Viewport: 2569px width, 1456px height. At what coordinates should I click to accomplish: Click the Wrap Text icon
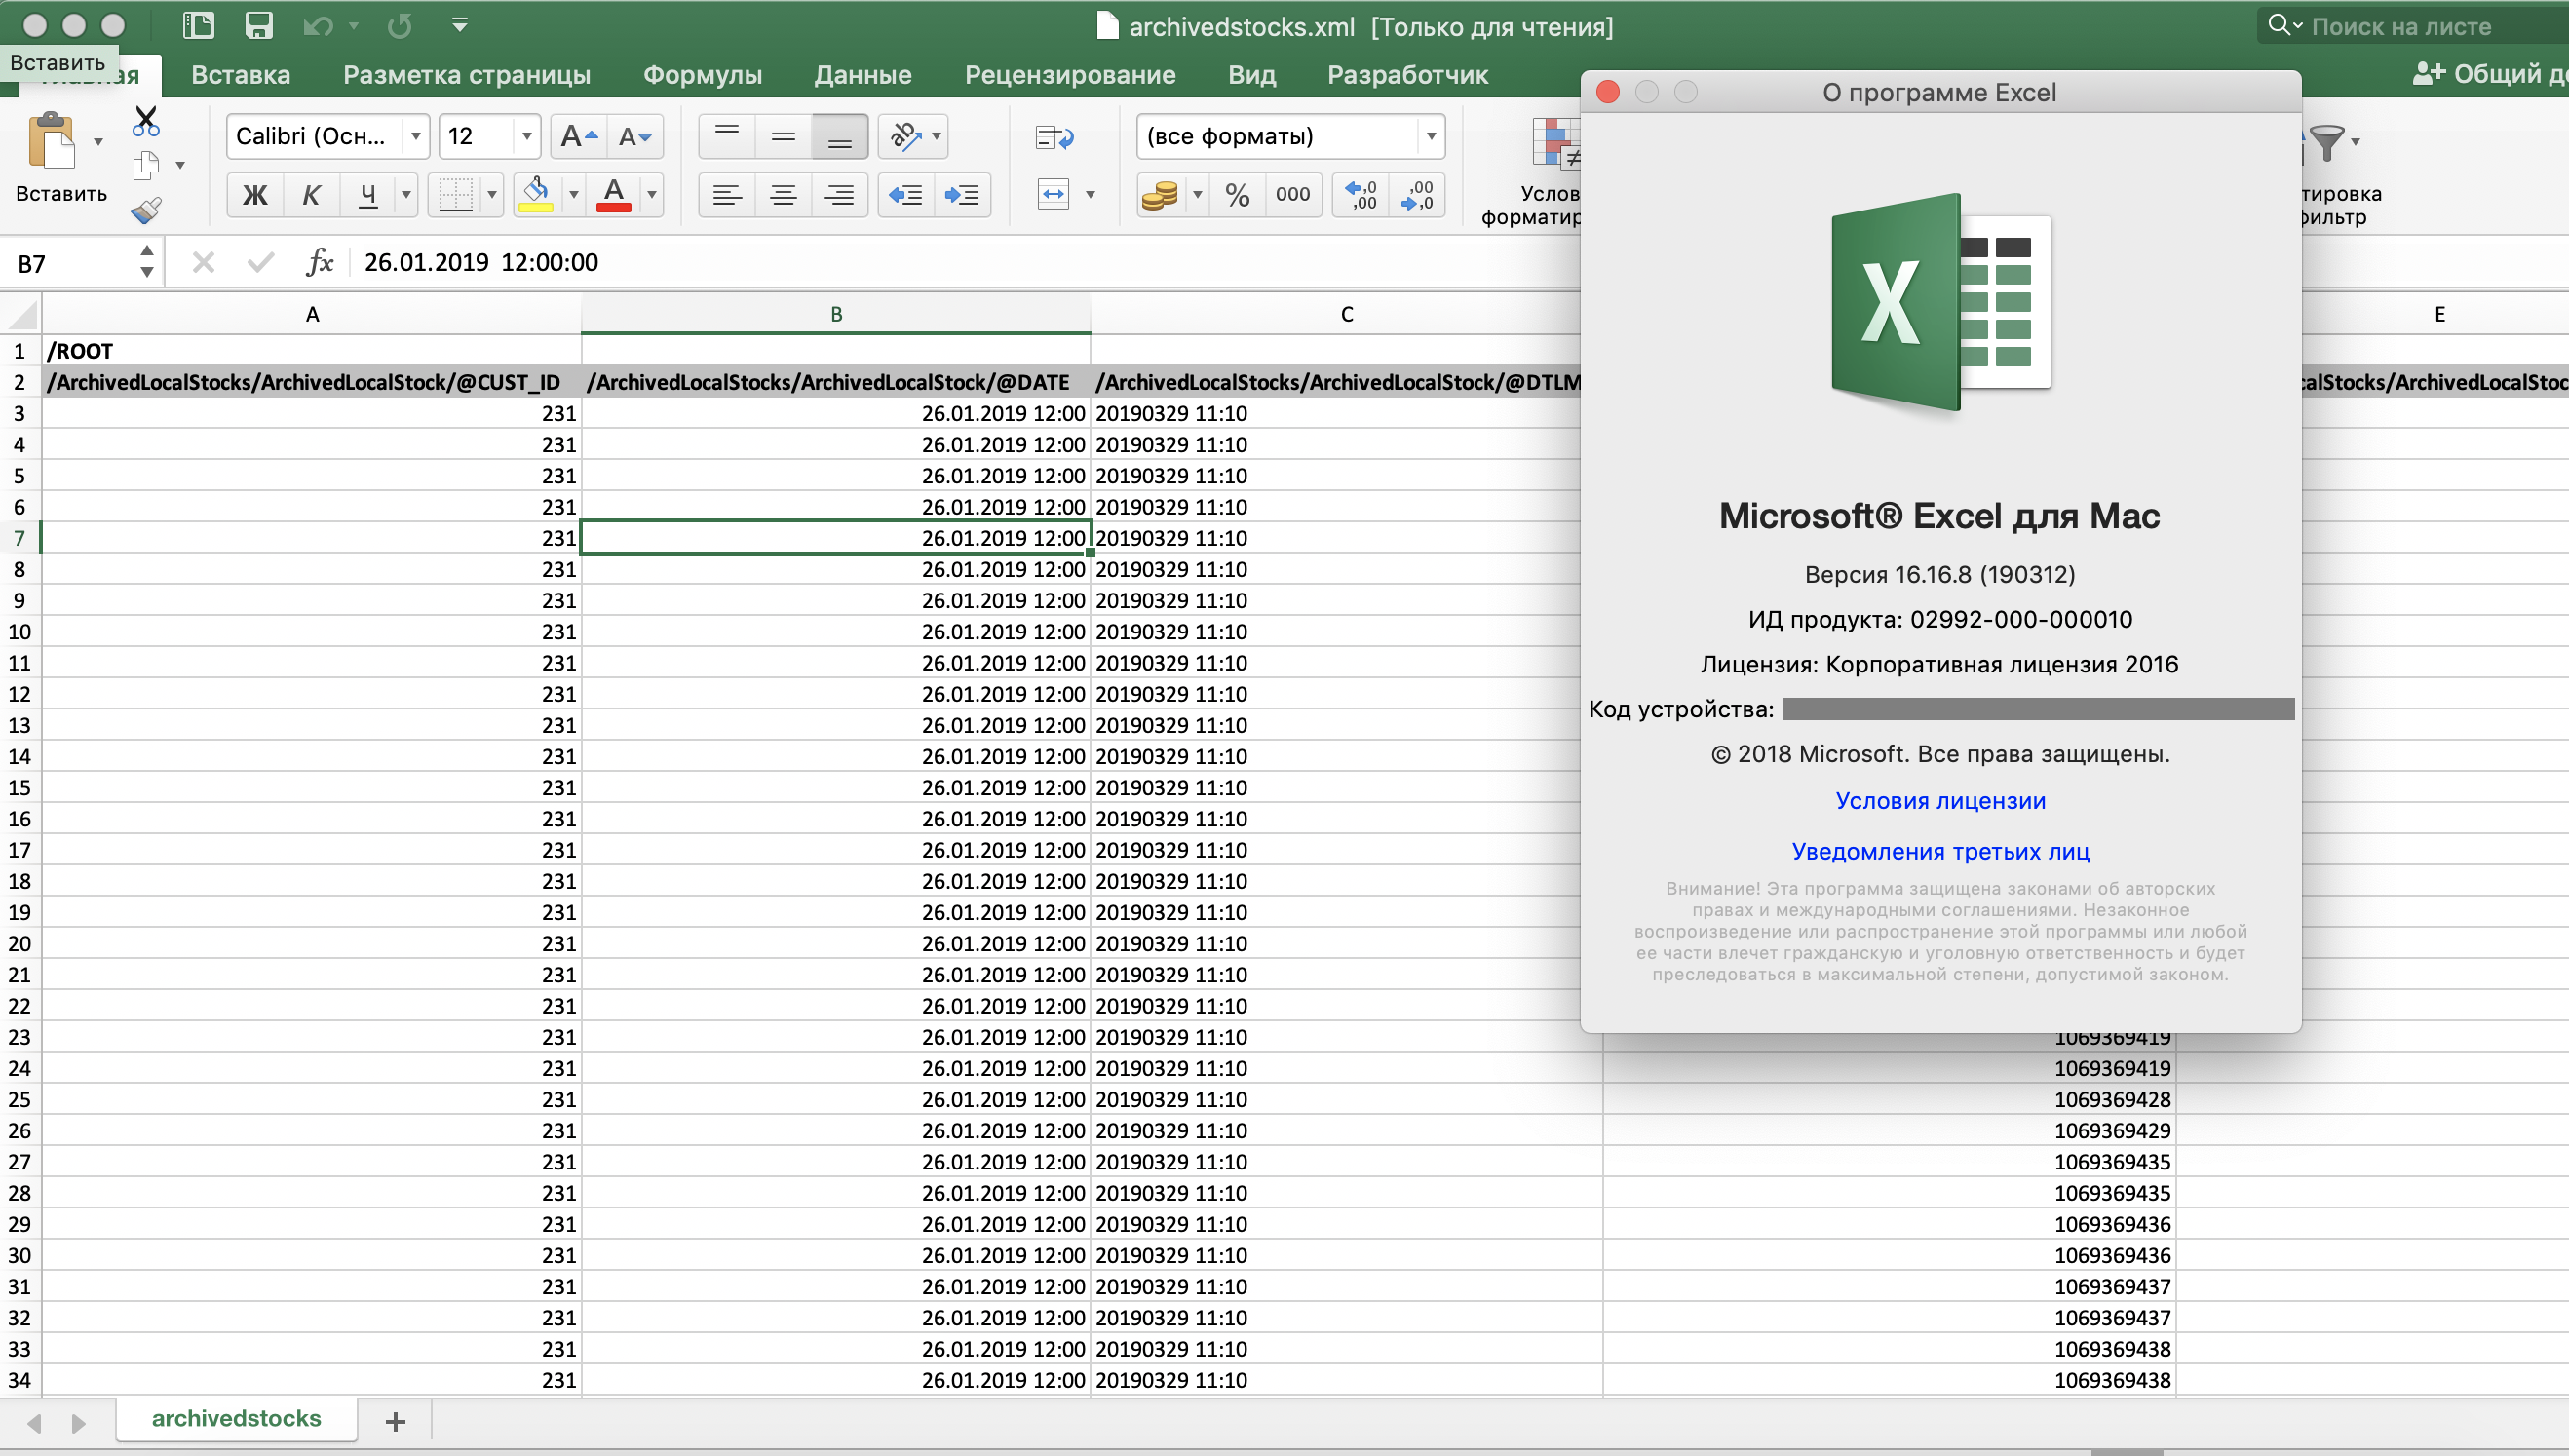coord(1054,137)
